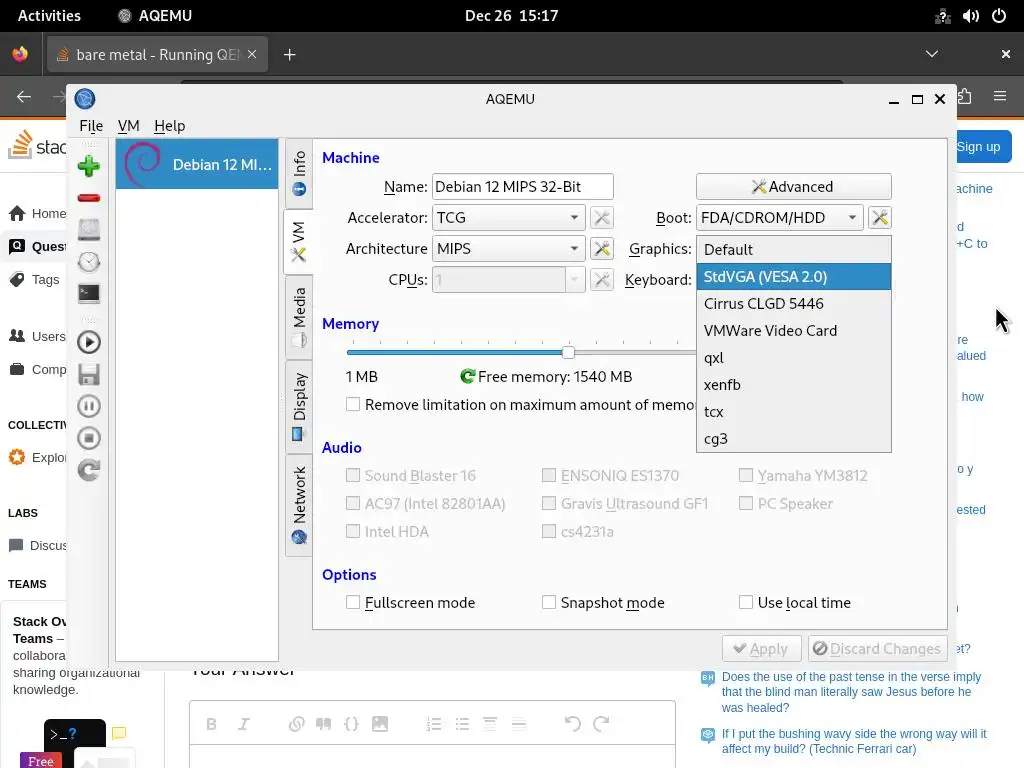Image resolution: width=1024 pixels, height=768 pixels.
Task: Open Accelerator settings wrench button
Action: point(601,217)
